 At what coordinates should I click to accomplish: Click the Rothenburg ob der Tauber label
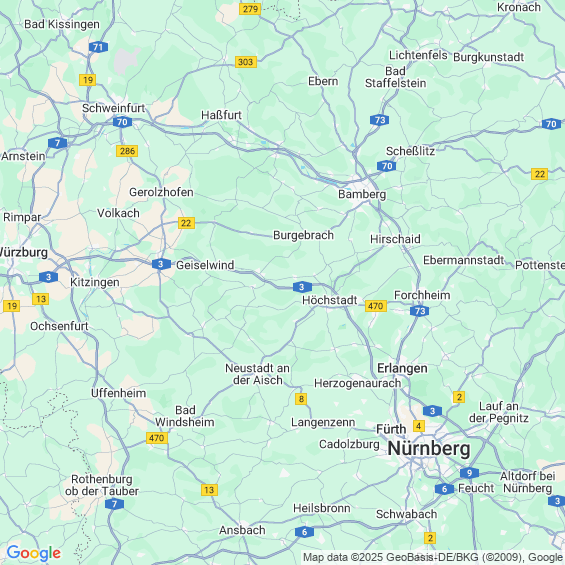[x=102, y=485]
